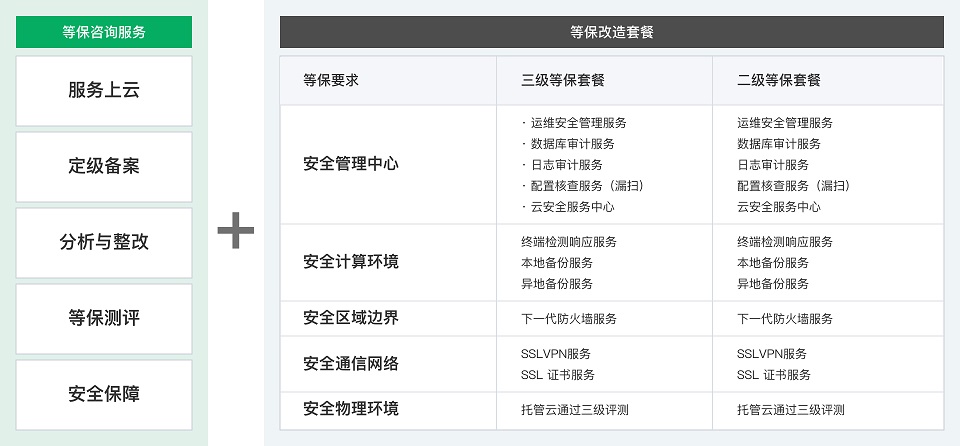The image size is (960, 446).
Task: Select the 等保改造套餐 dark header
Action: 612,32
